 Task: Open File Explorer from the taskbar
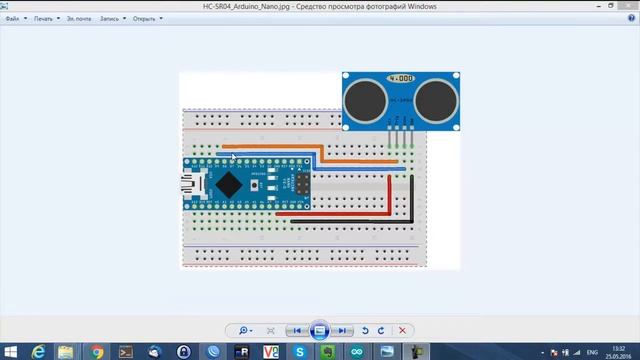pos(65,352)
